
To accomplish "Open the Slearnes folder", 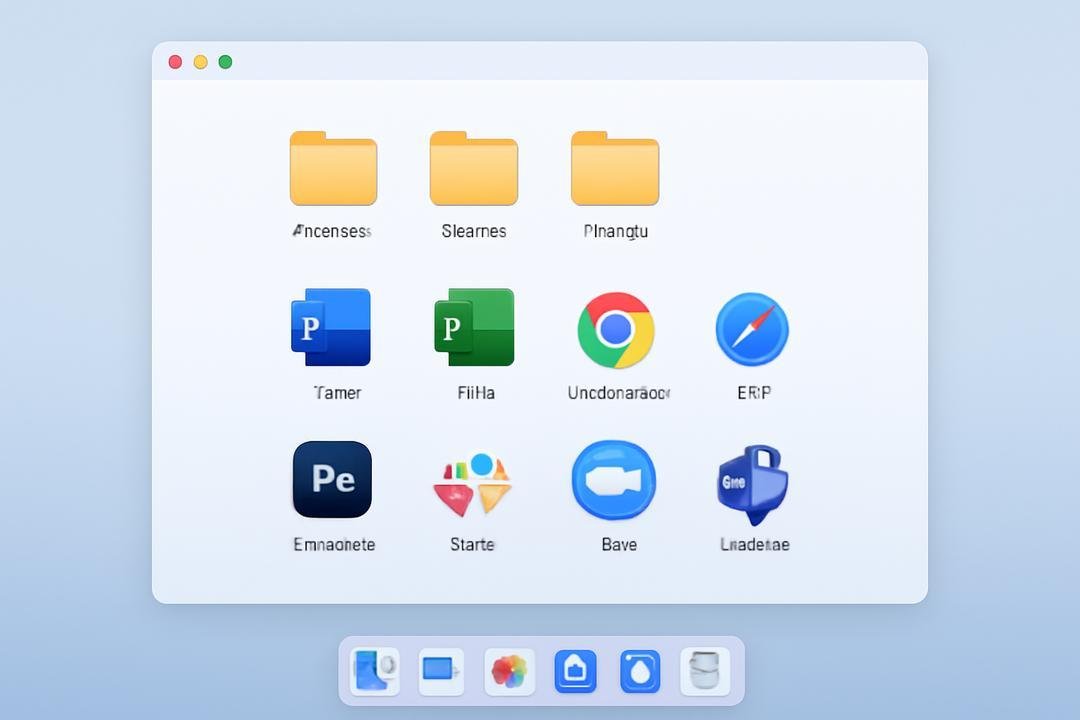I will click(474, 169).
